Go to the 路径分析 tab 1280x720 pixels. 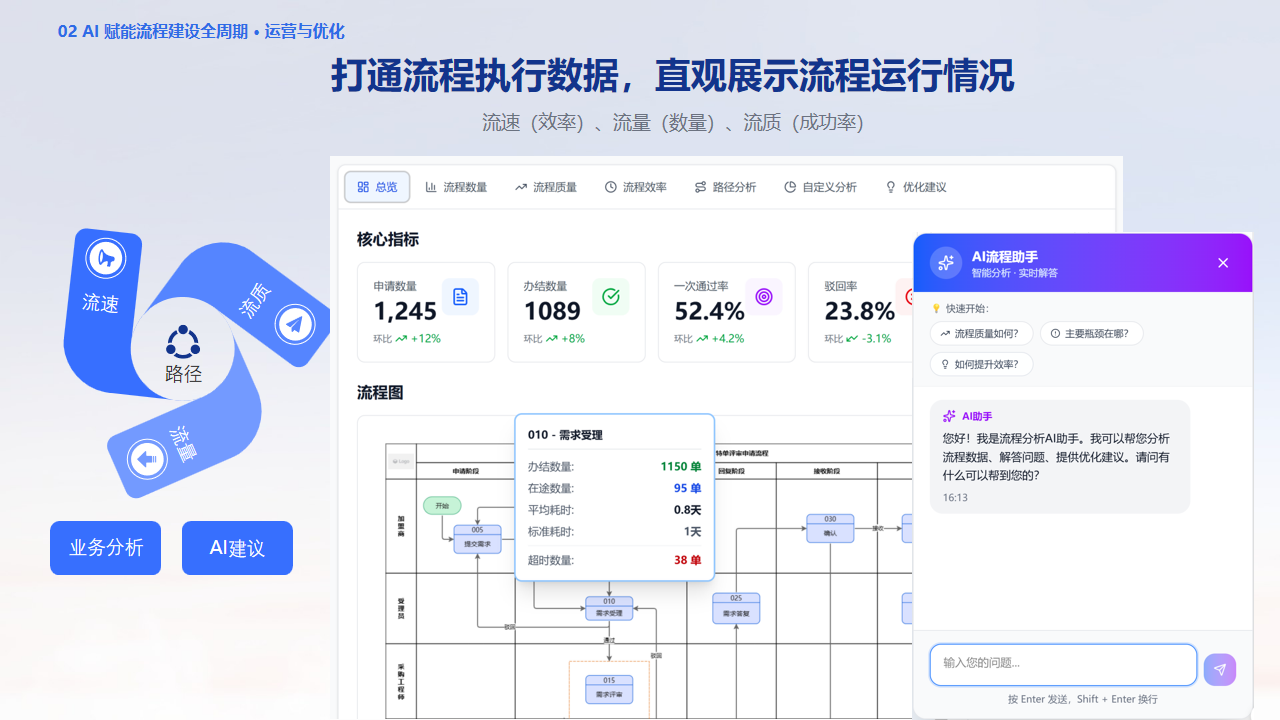[x=726, y=187]
